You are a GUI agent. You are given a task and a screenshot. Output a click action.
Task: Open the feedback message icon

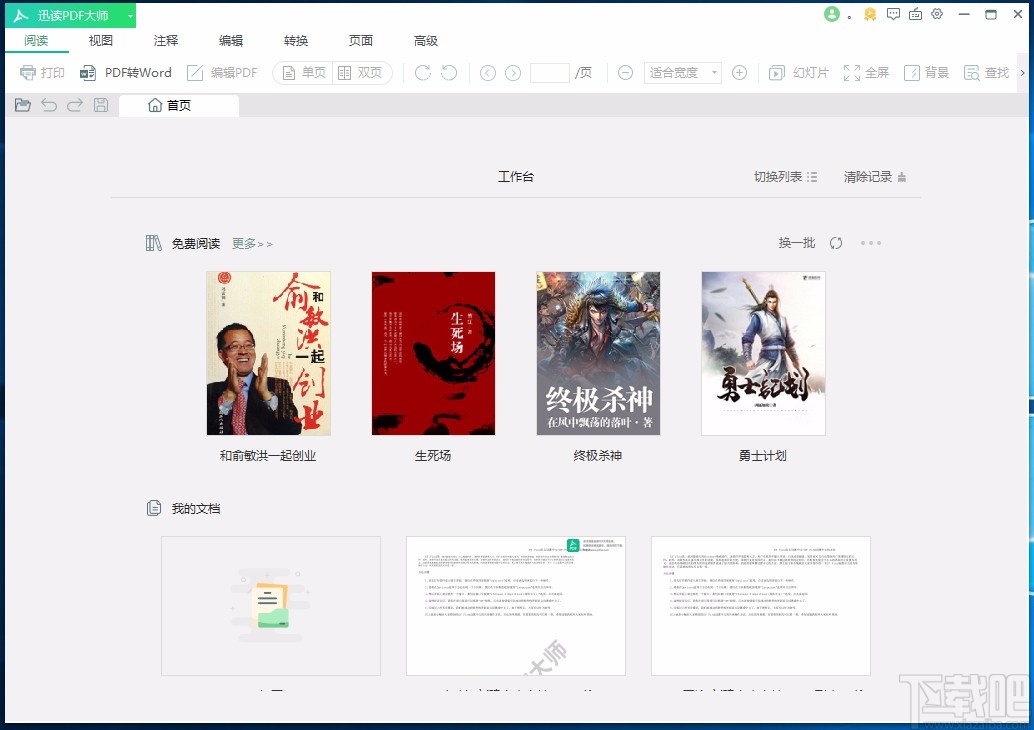[893, 14]
